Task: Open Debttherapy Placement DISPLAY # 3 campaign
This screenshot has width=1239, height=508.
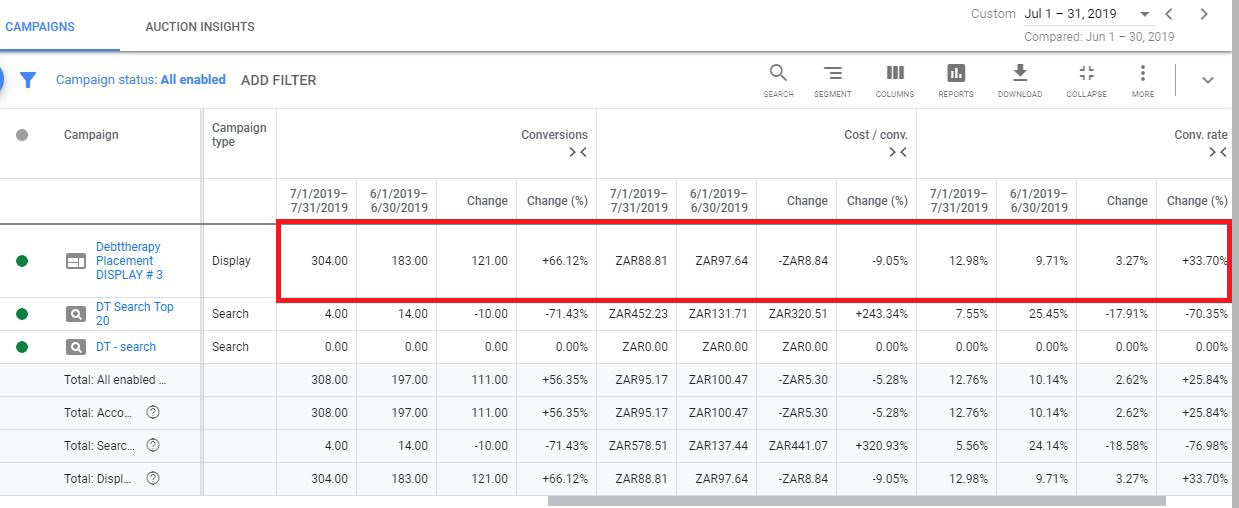Action: (128, 260)
